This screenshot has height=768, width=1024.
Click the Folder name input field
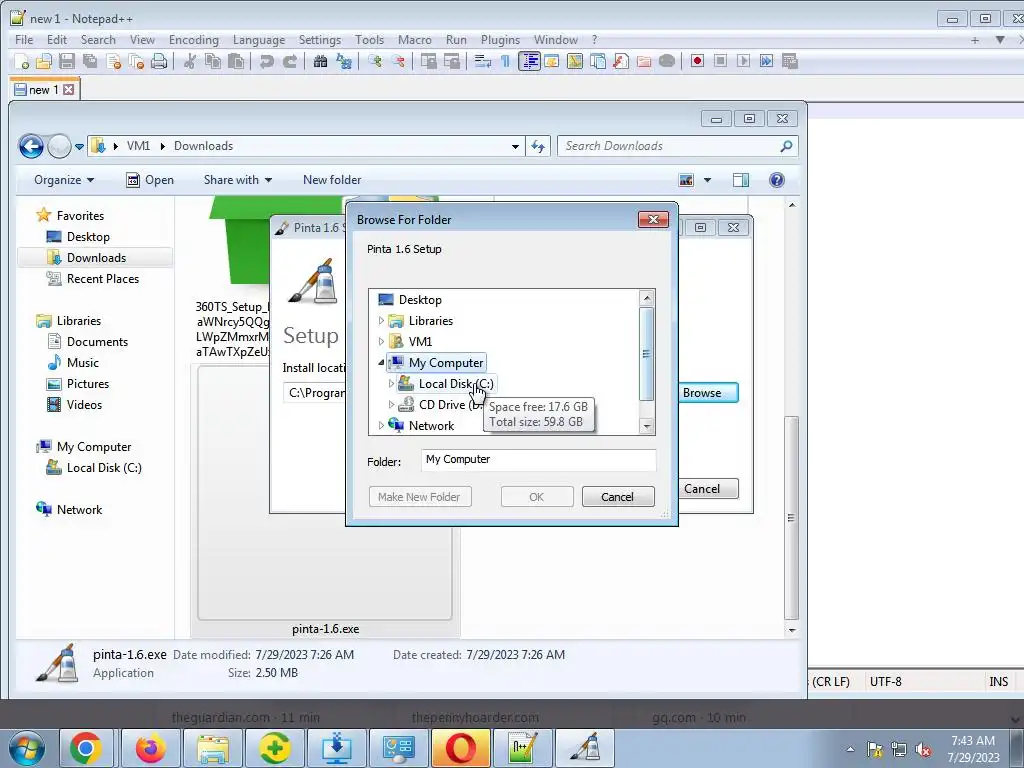coord(539,460)
